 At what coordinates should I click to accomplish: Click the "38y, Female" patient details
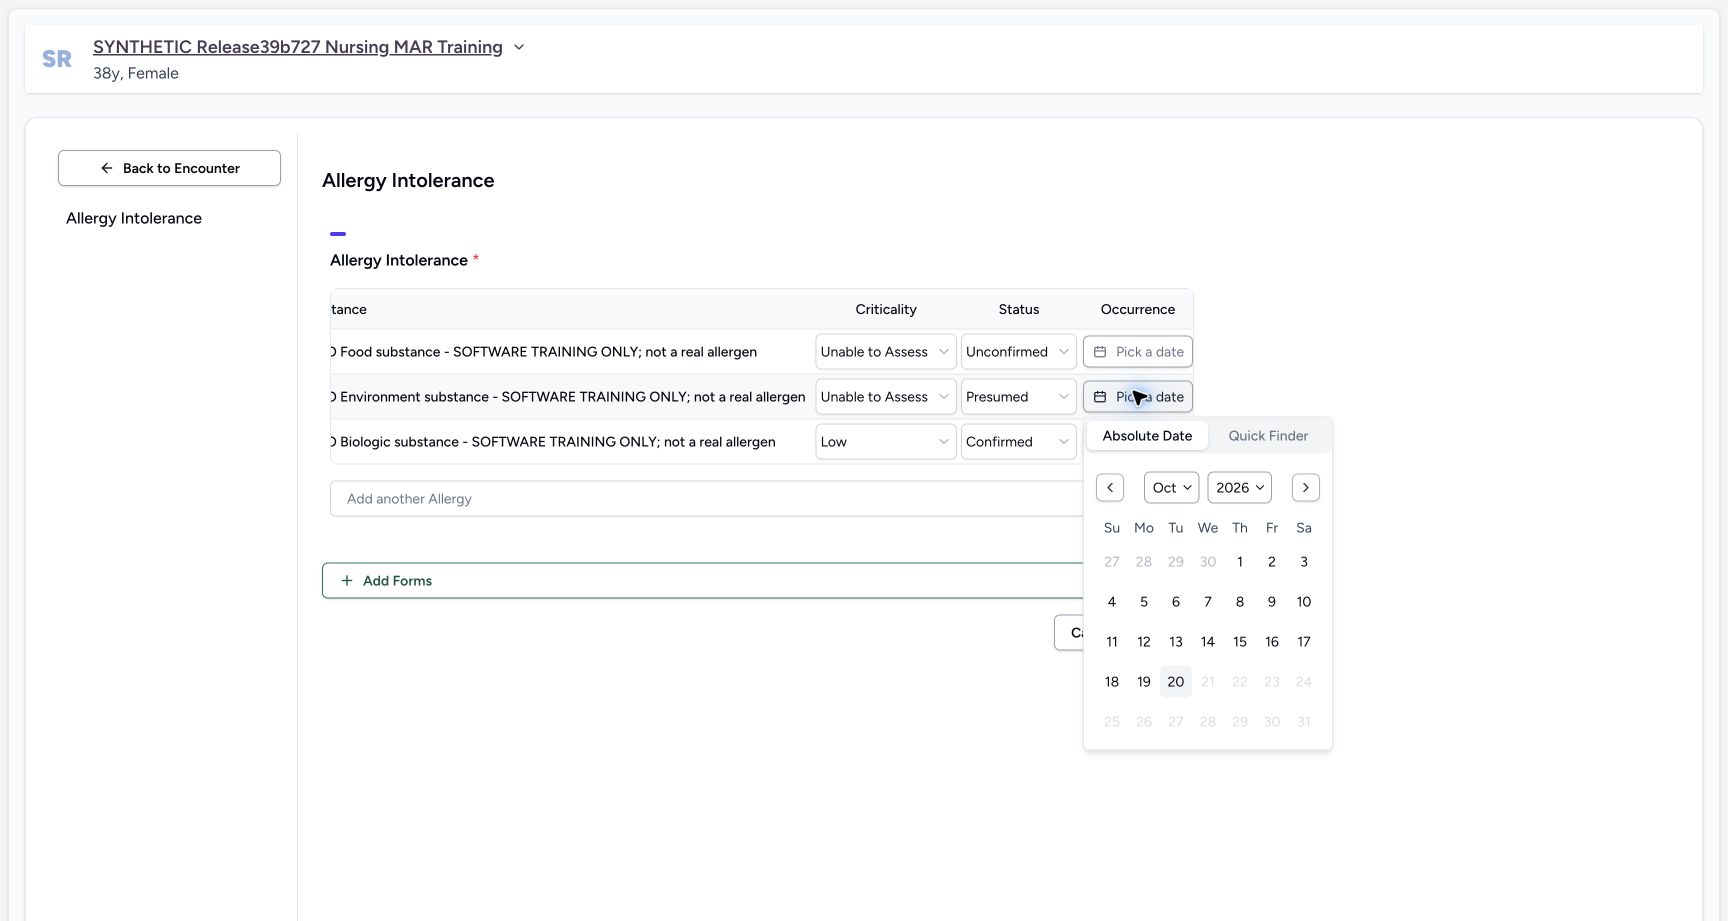[x=136, y=73]
